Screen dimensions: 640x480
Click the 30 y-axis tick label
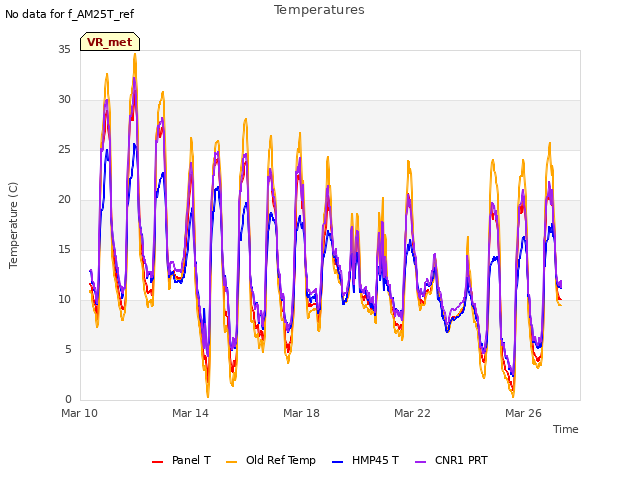pos(64,100)
